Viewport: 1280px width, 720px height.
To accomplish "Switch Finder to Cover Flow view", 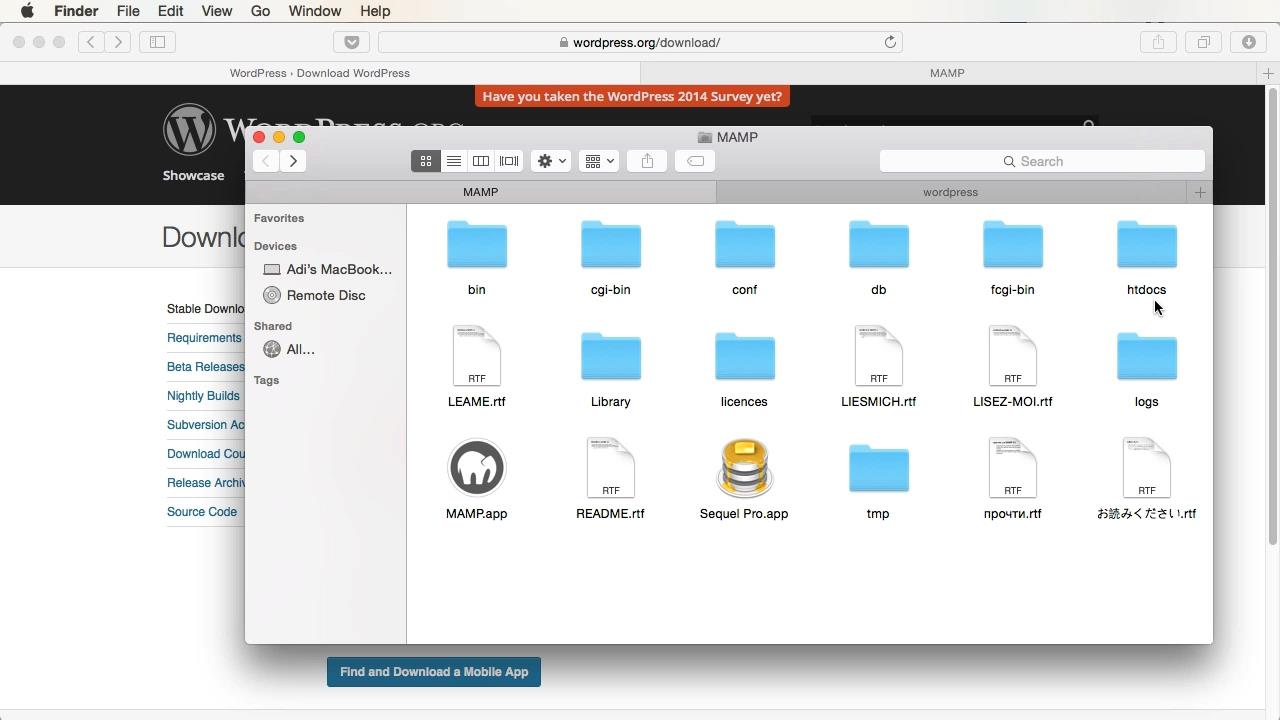I will pyautogui.click(x=509, y=161).
